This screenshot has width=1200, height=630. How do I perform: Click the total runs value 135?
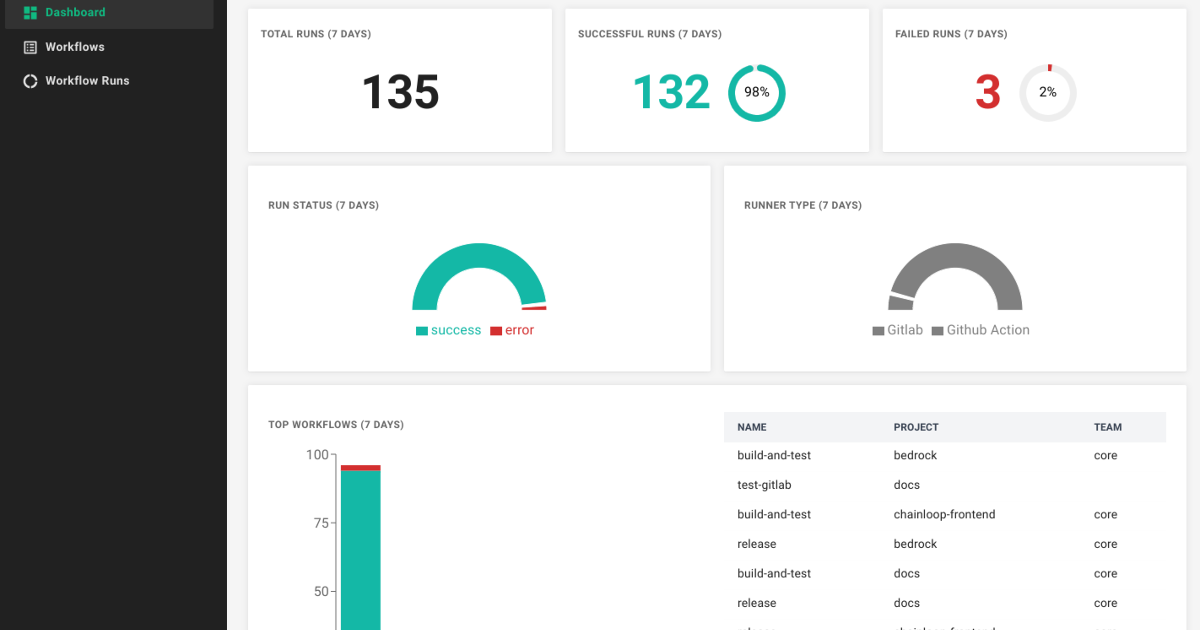click(400, 92)
